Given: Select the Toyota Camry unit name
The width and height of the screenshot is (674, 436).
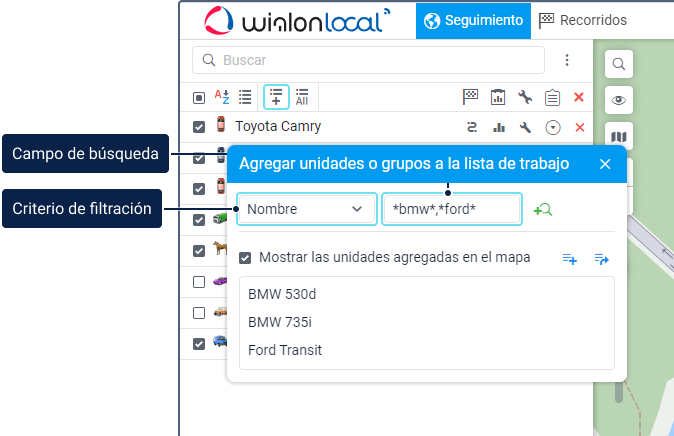Looking at the screenshot, I should click(278, 126).
